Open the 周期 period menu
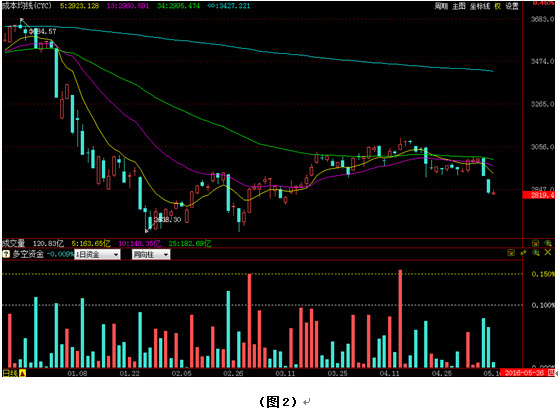The width and height of the screenshot is (558, 418). [x=441, y=6]
